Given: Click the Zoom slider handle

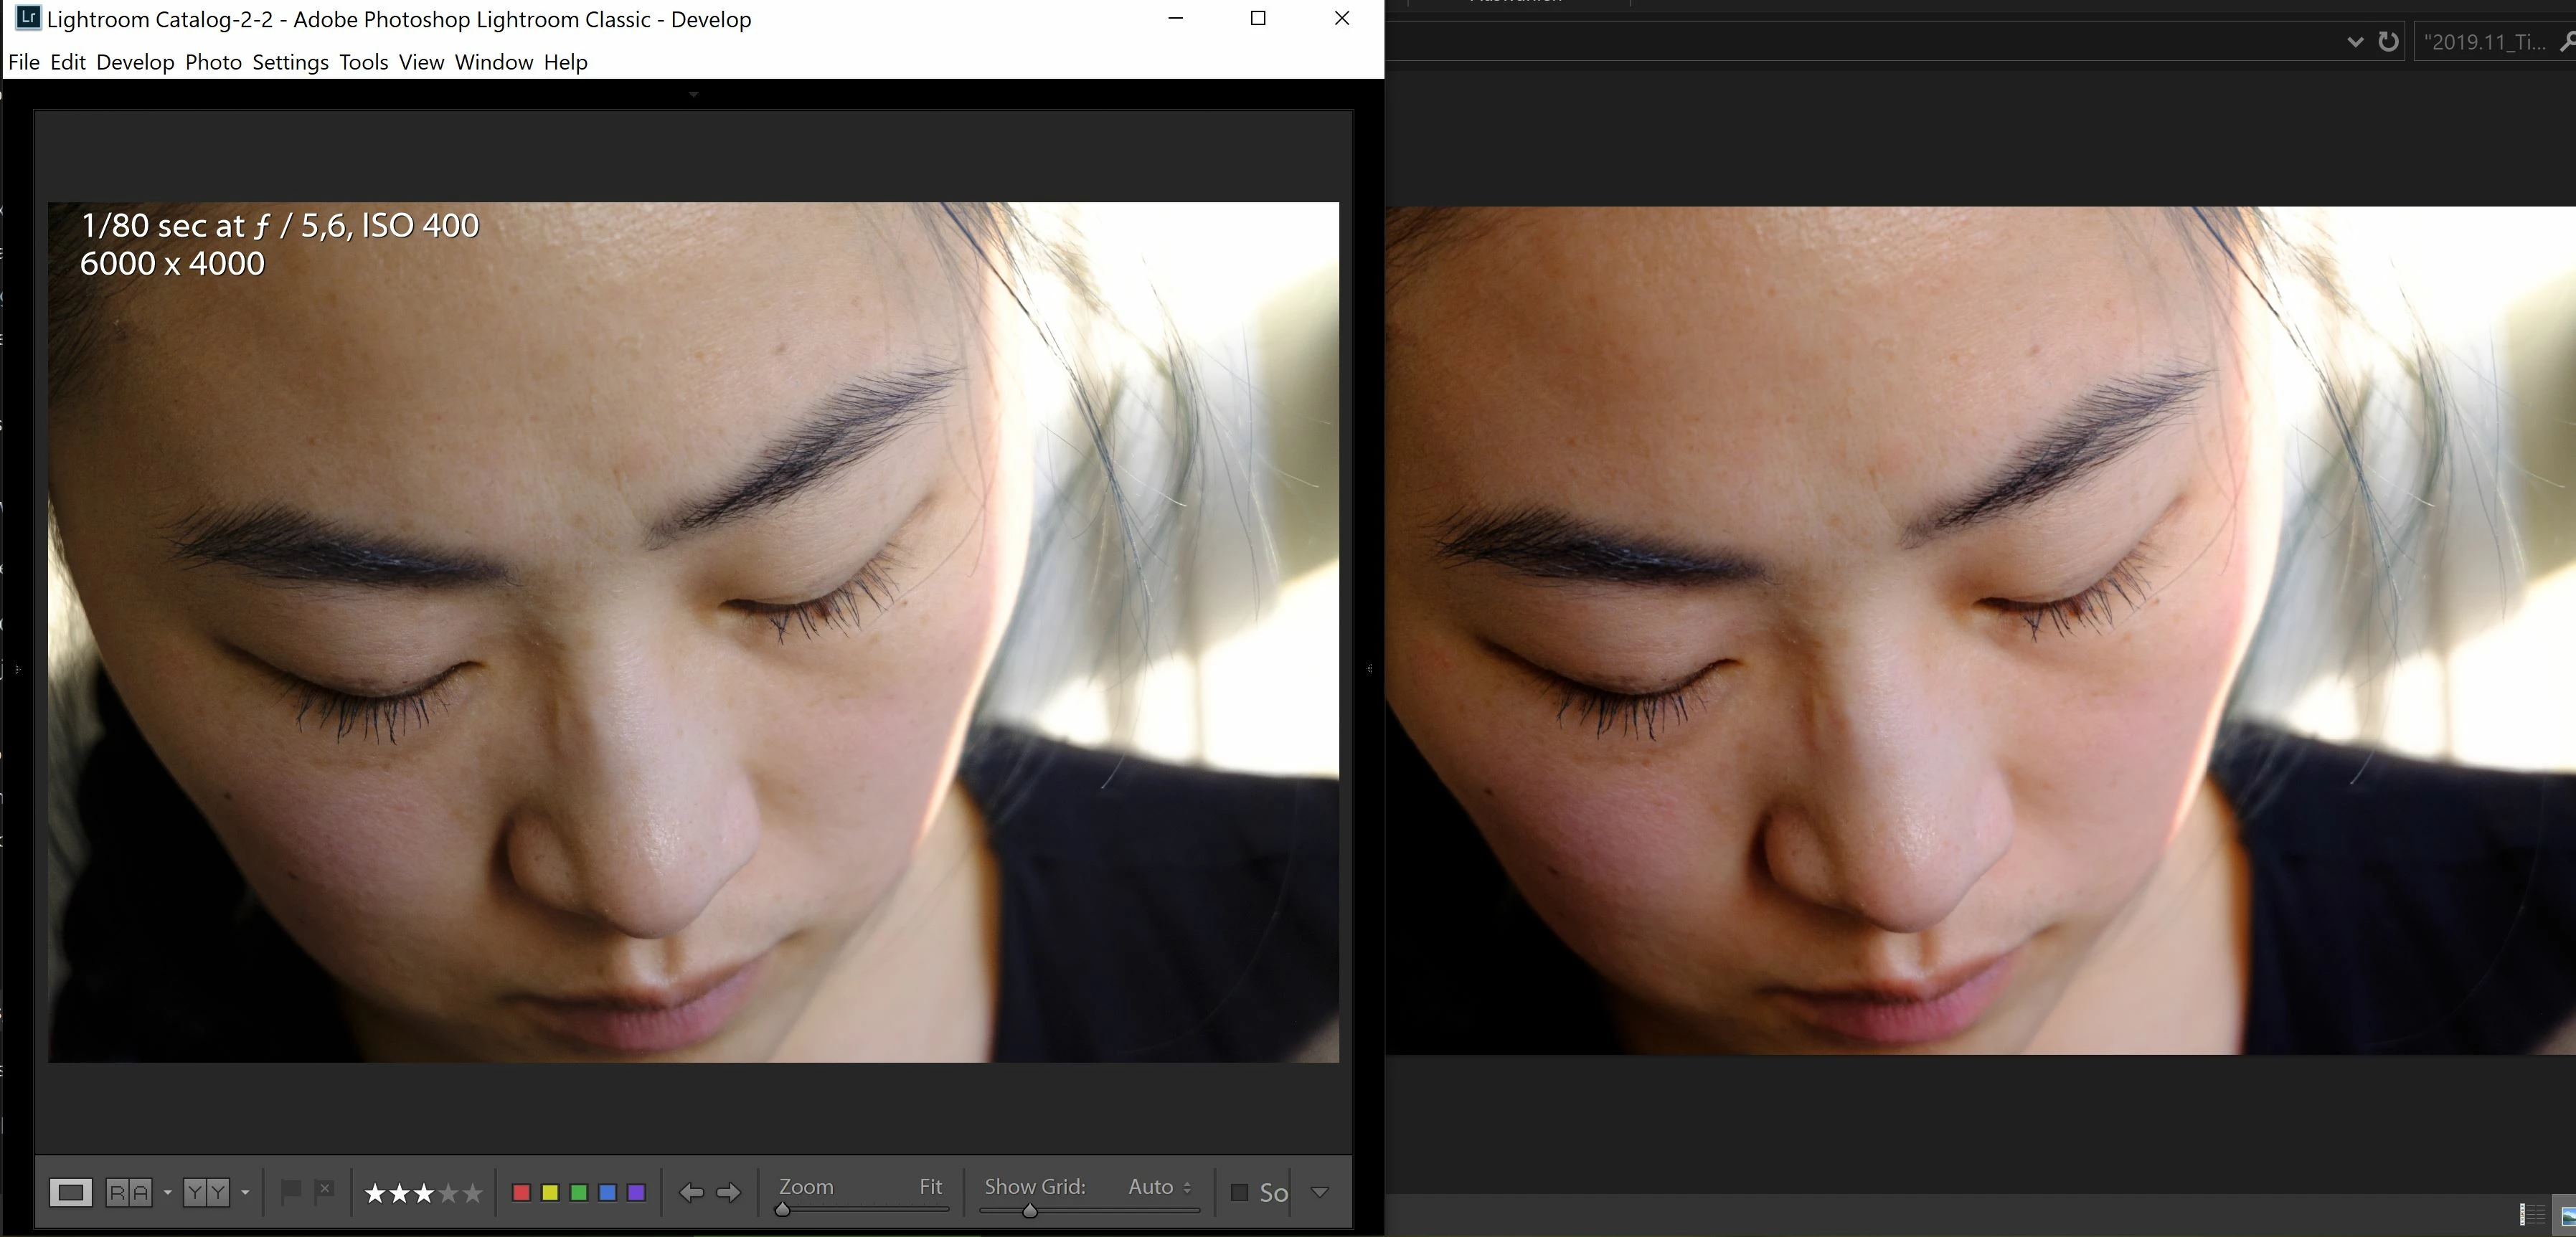Looking at the screenshot, I should click(783, 1210).
